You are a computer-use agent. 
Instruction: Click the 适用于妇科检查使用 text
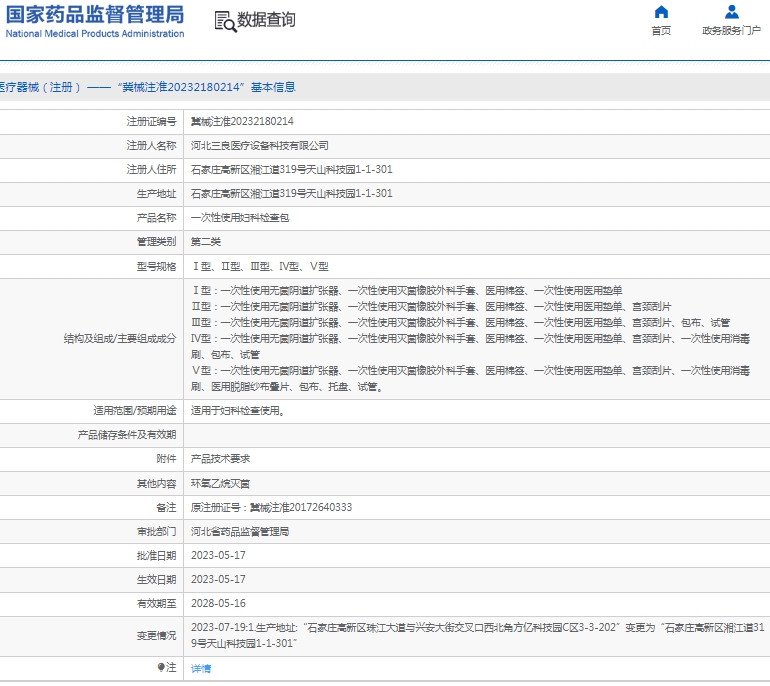pos(238,411)
